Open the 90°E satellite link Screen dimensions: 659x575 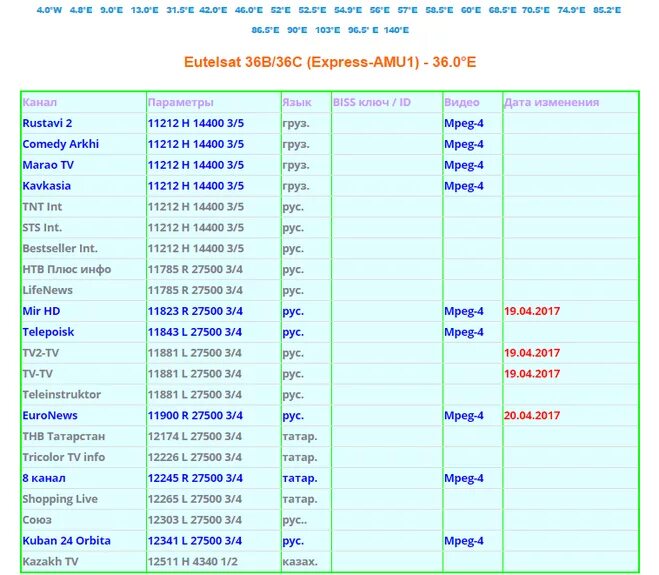[297, 30]
